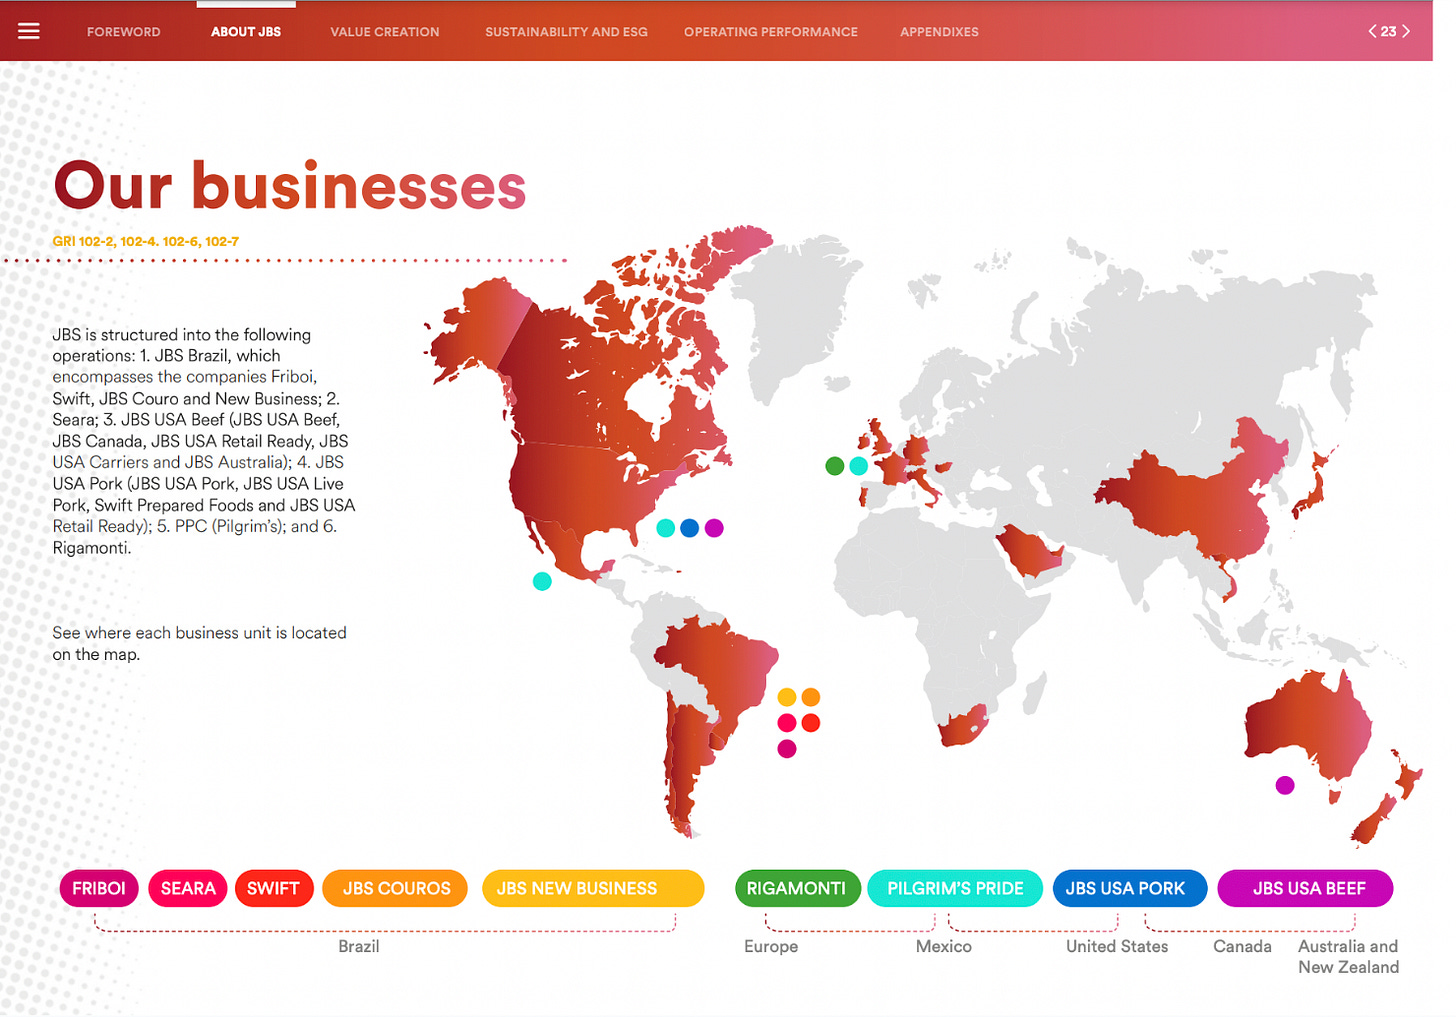Click the SWIFT brand pill

274,888
